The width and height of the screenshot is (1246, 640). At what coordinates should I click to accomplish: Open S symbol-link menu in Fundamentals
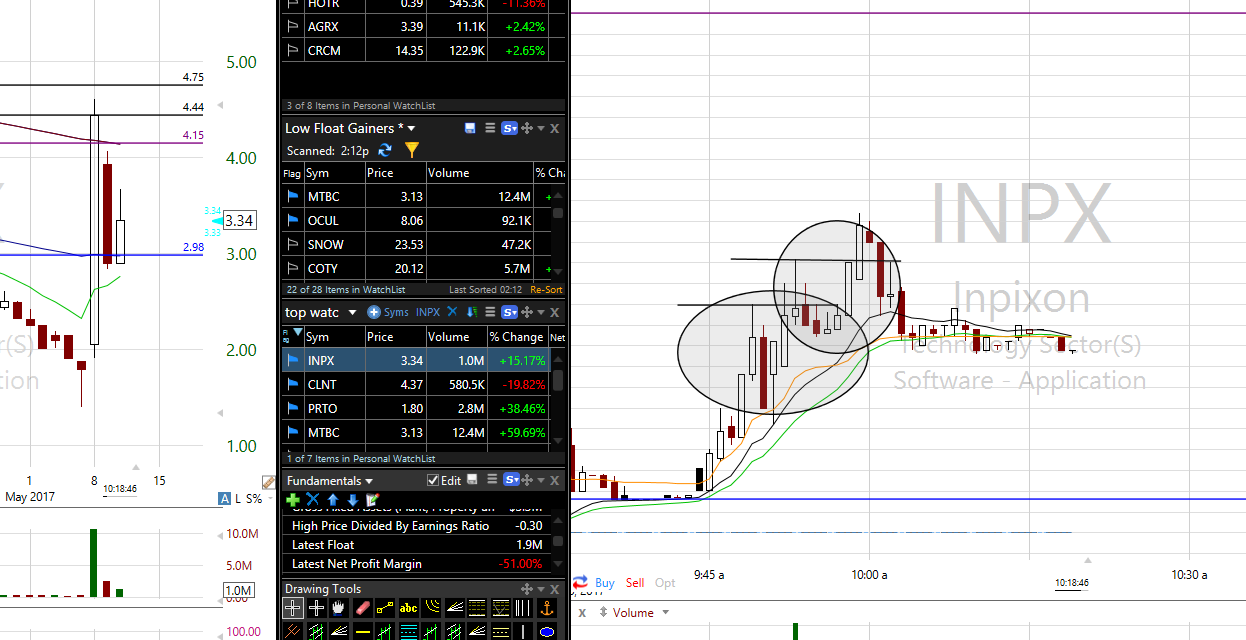(x=511, y=480)
